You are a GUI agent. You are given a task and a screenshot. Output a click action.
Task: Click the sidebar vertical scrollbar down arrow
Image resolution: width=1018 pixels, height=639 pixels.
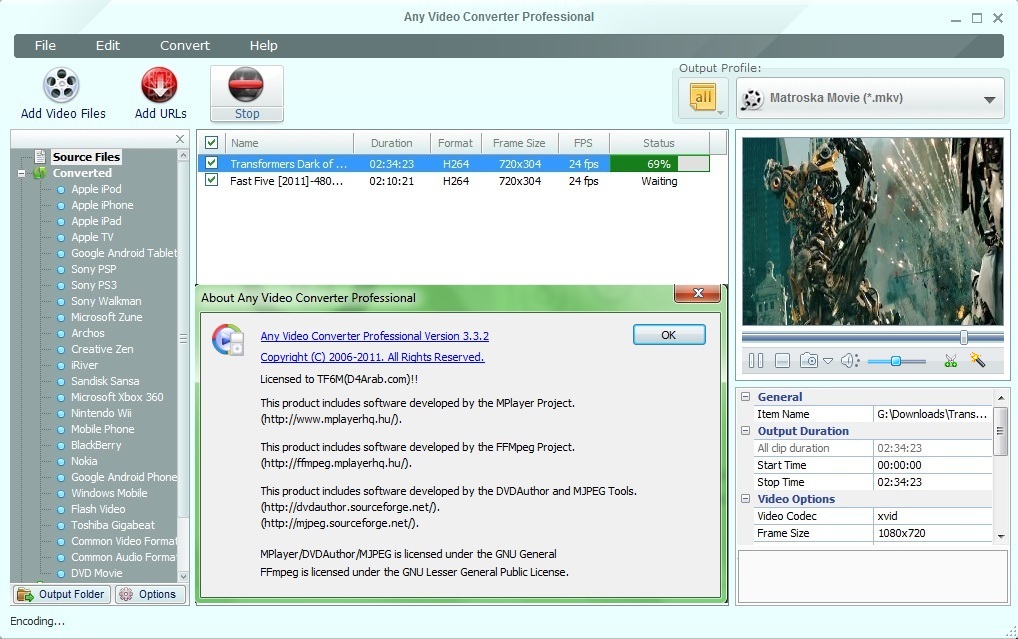point(183,576)
